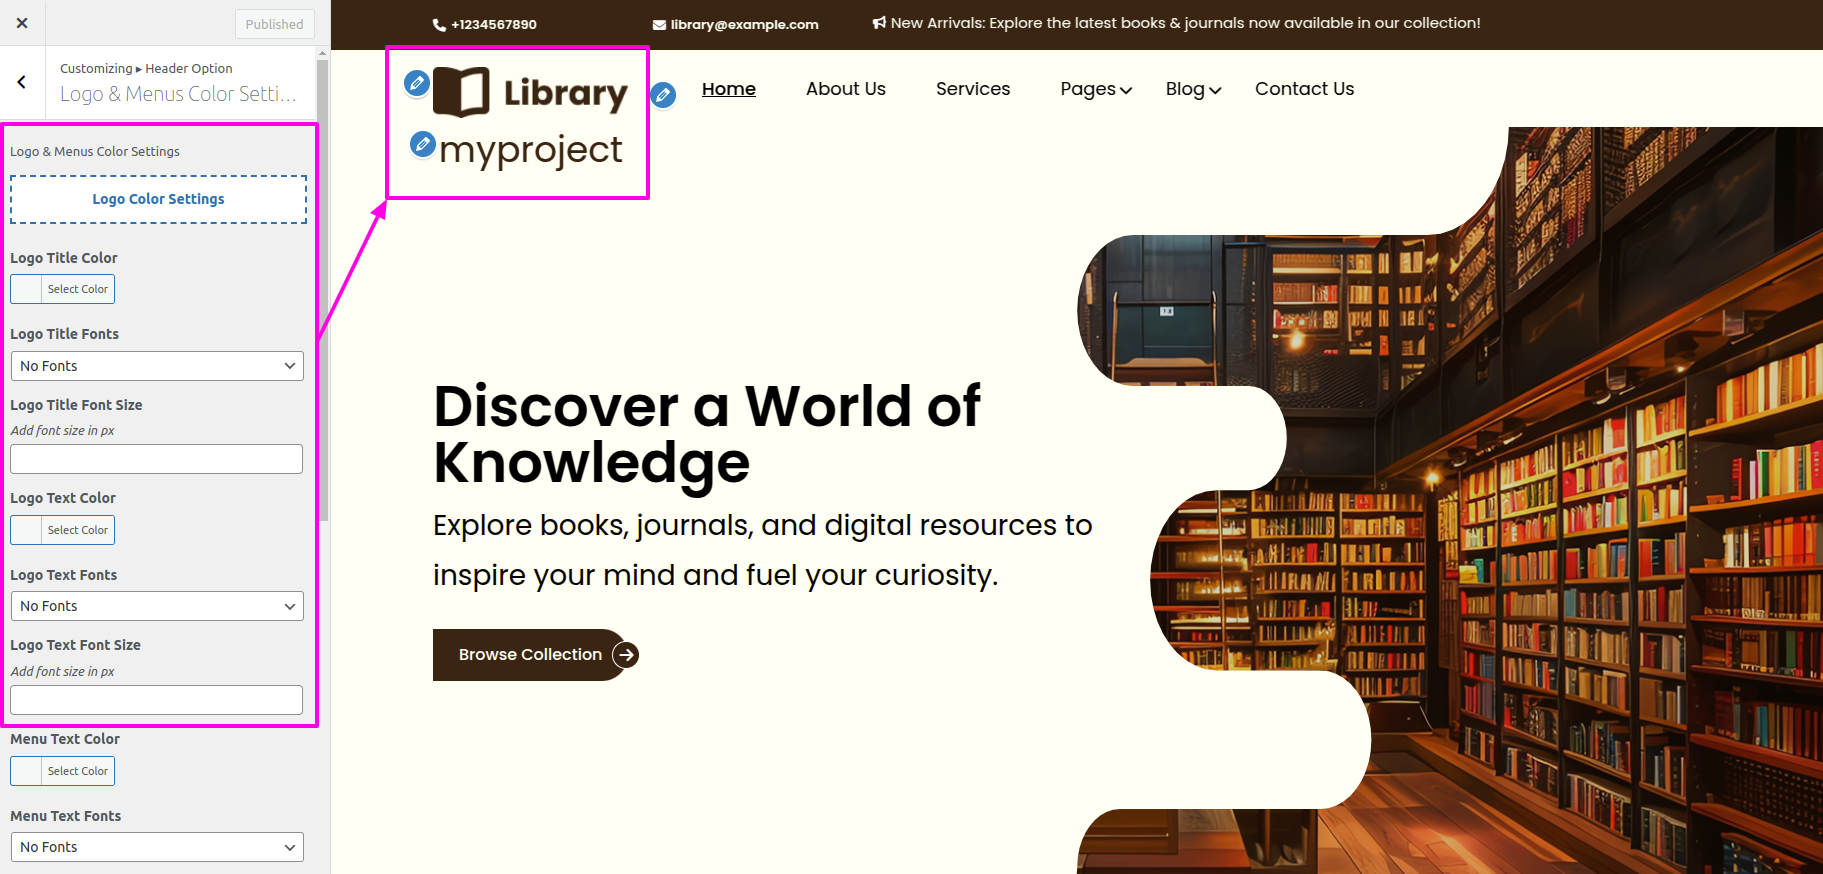Click the edit pencil beside the logo image
This screenshot has height=874, width=1823.
417,83
